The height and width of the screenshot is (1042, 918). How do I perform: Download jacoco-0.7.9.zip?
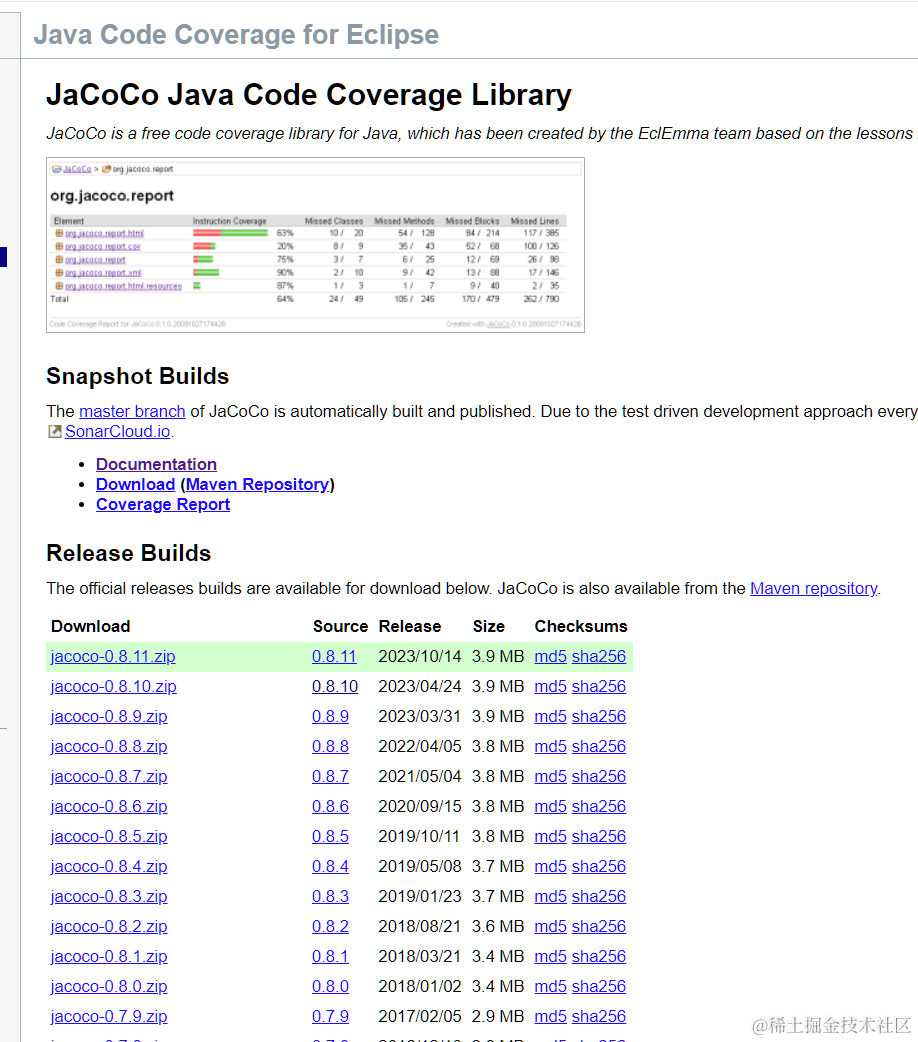coord(109,1016)
